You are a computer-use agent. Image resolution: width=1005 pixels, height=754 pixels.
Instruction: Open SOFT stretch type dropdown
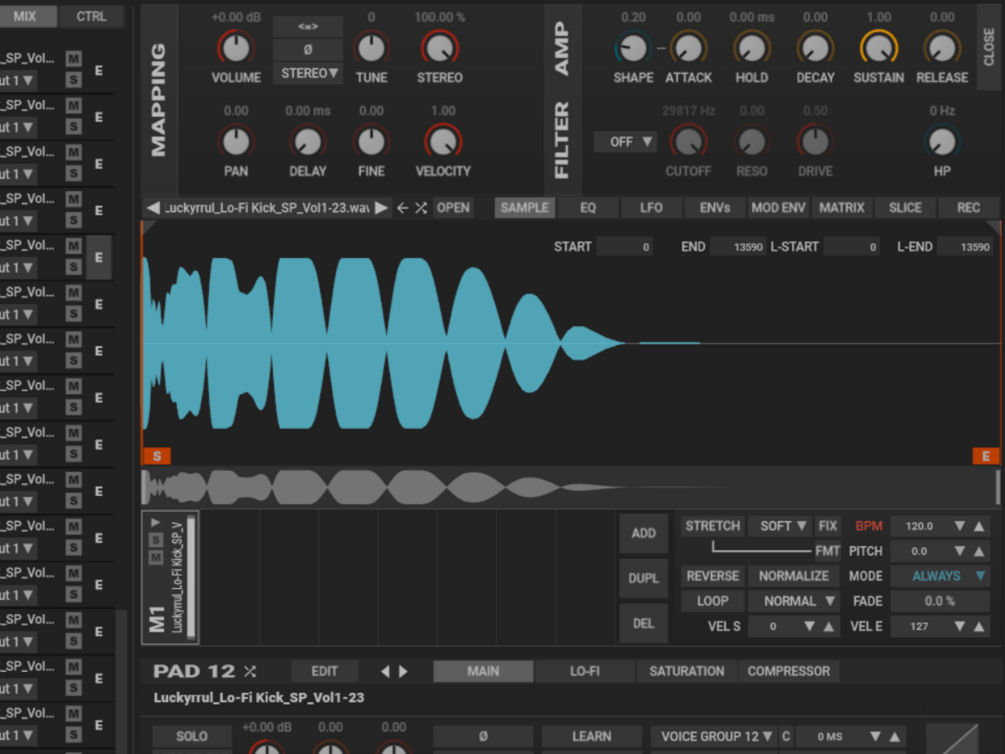pyautogui.click(x=781, y=526)
